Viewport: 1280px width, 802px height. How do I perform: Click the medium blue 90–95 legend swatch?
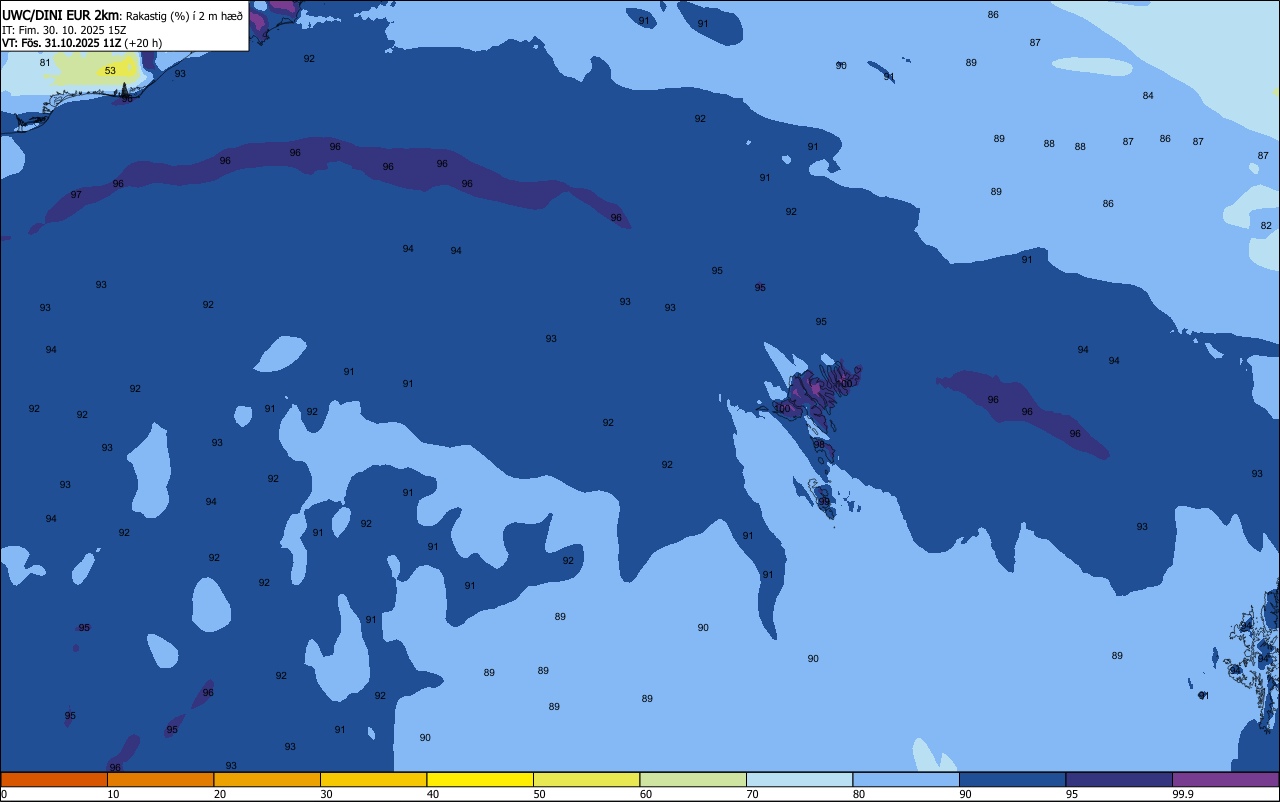[1012, 779]
